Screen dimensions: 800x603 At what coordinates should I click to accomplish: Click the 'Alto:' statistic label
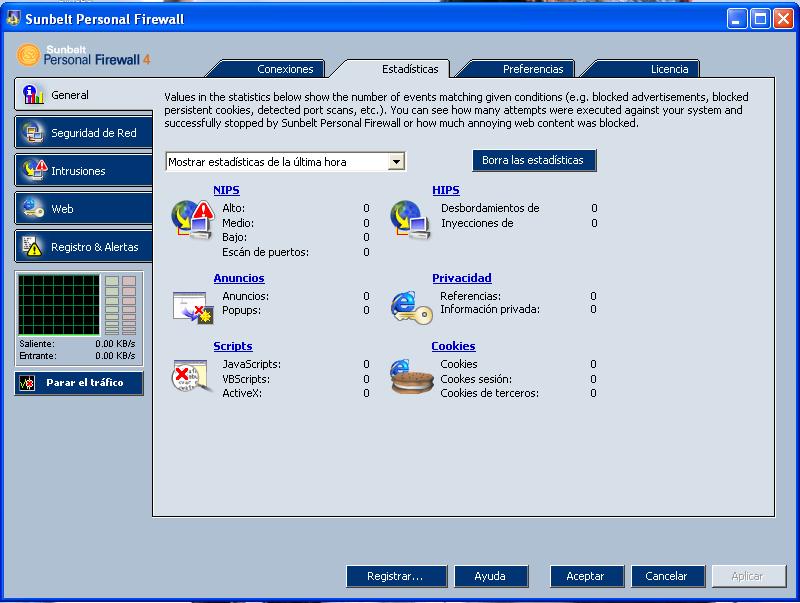click(234, 208)
